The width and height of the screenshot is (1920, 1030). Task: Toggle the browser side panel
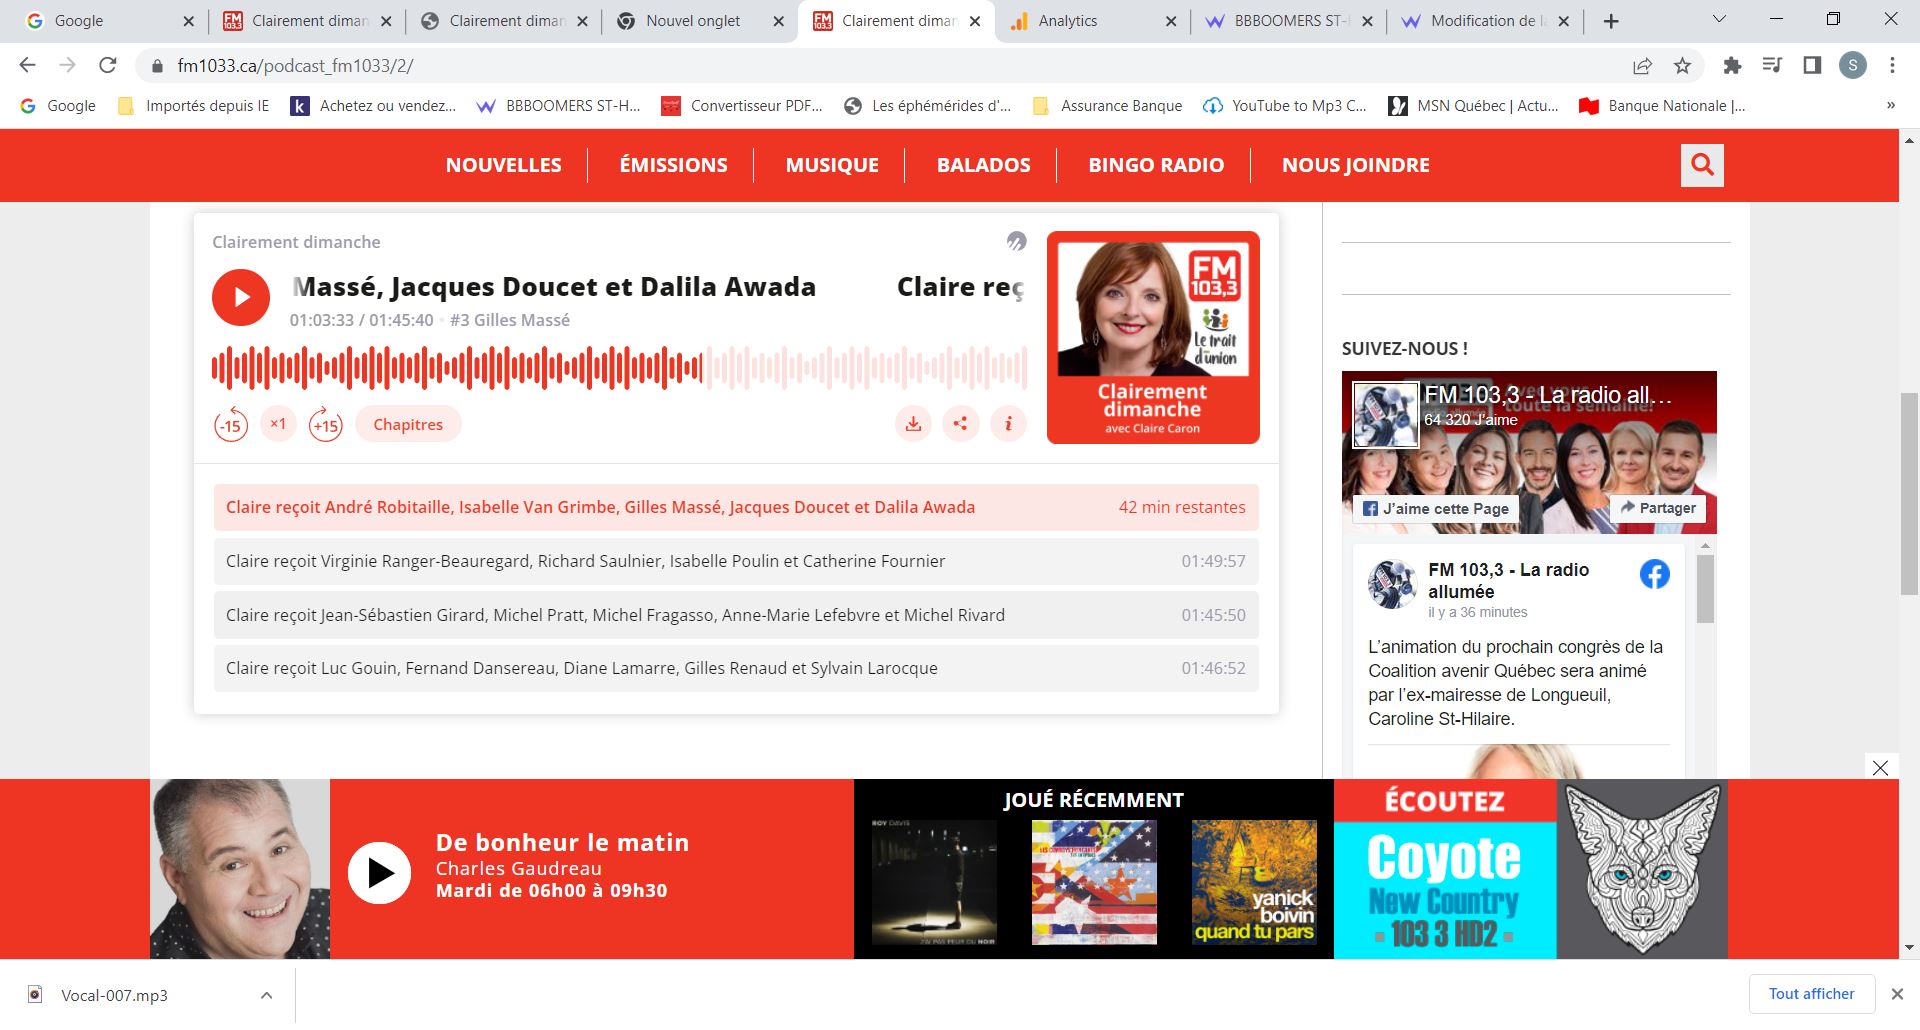pos(1812,66)
